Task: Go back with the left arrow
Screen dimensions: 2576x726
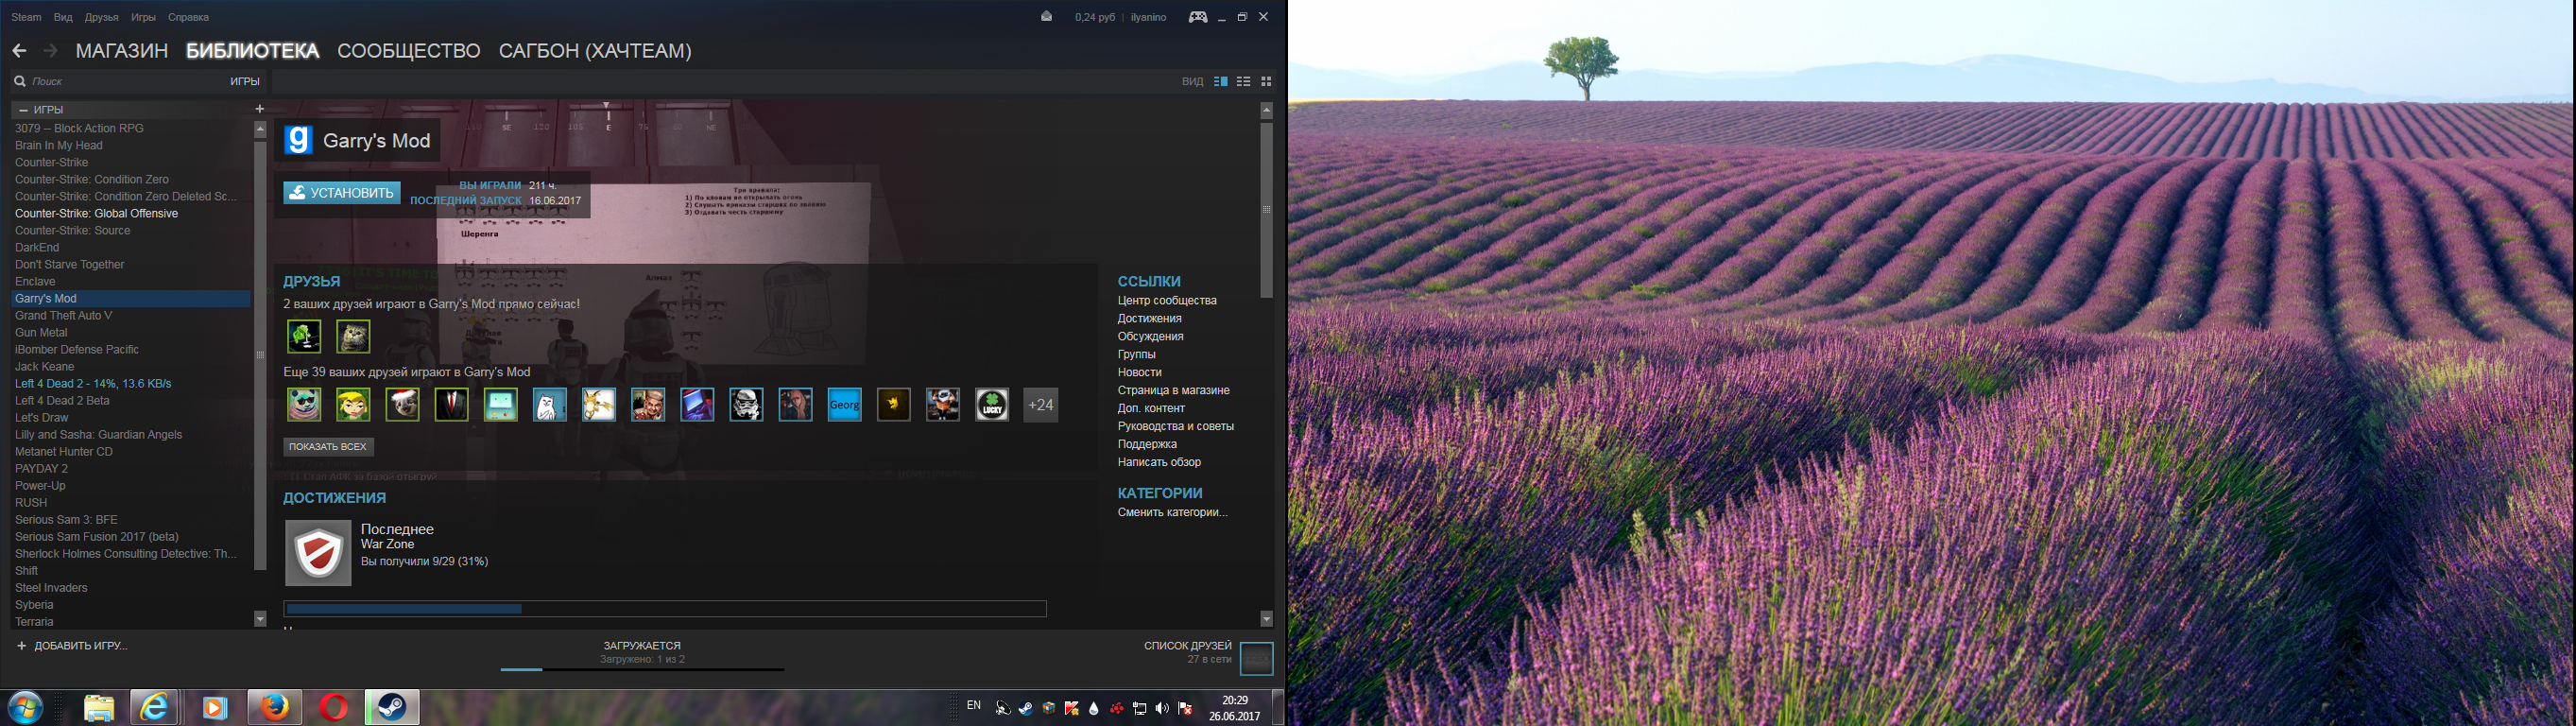Action: tap(19, 51)
